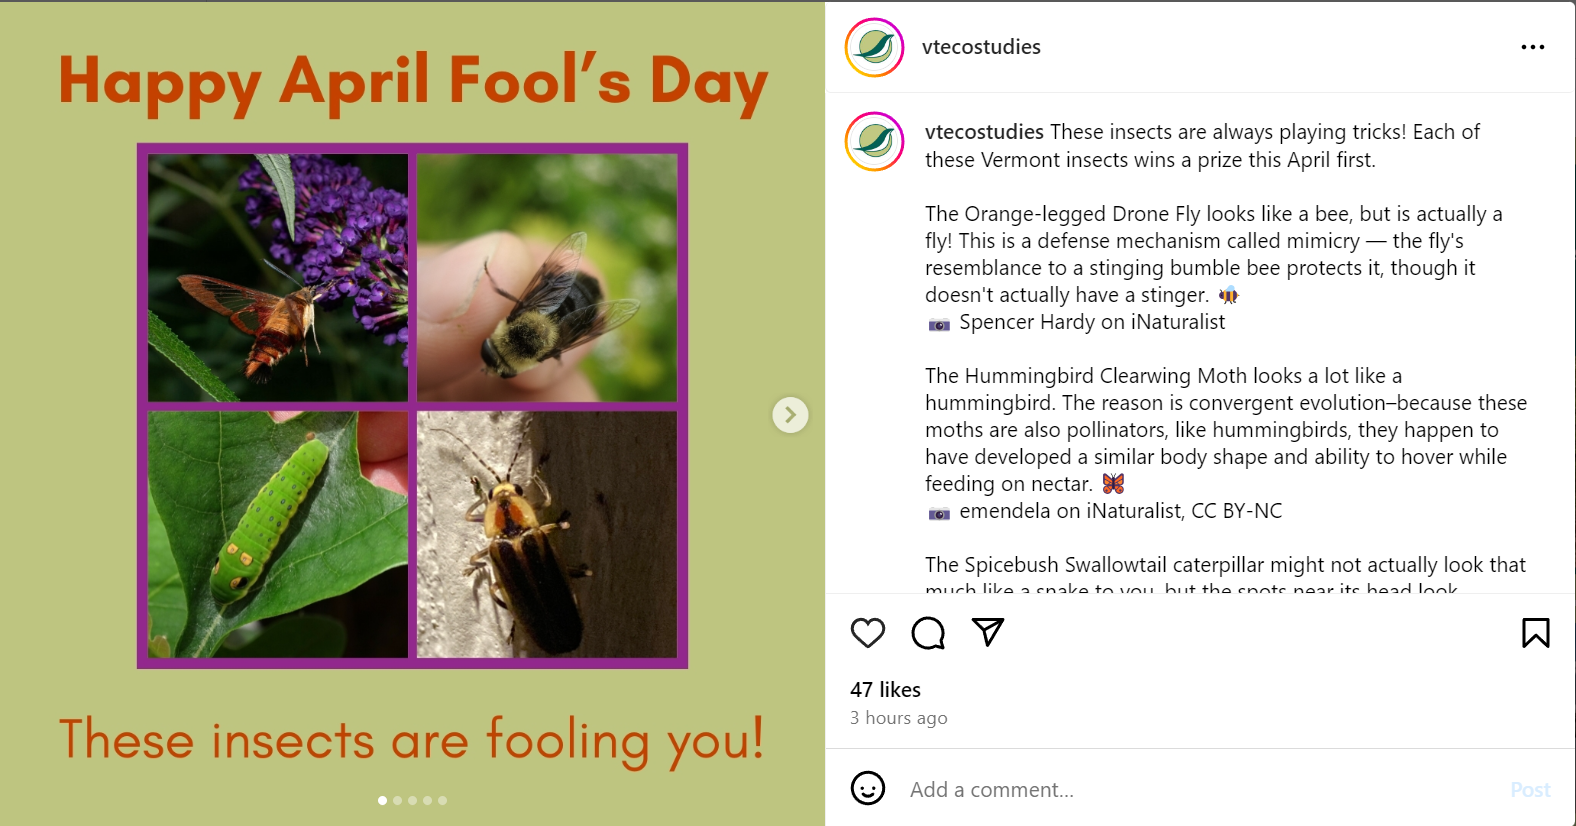Image resolution: width=1576 pixels, height=826 pixels.
Task: Open the 3 hours ago timestamp
Action: [x=898, y=718]
